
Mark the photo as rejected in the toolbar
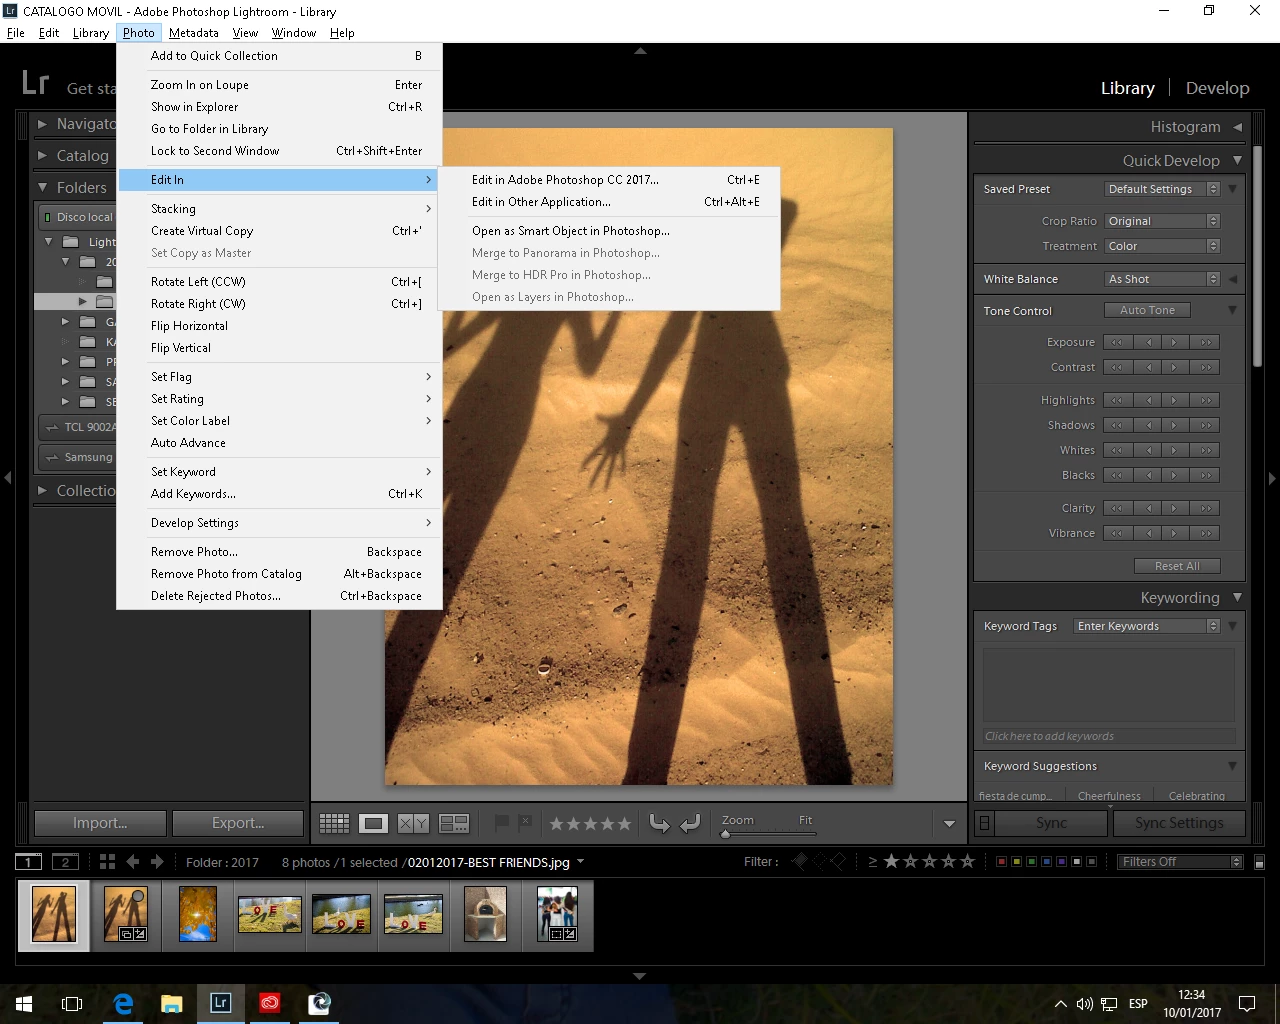tap(525, 823)
